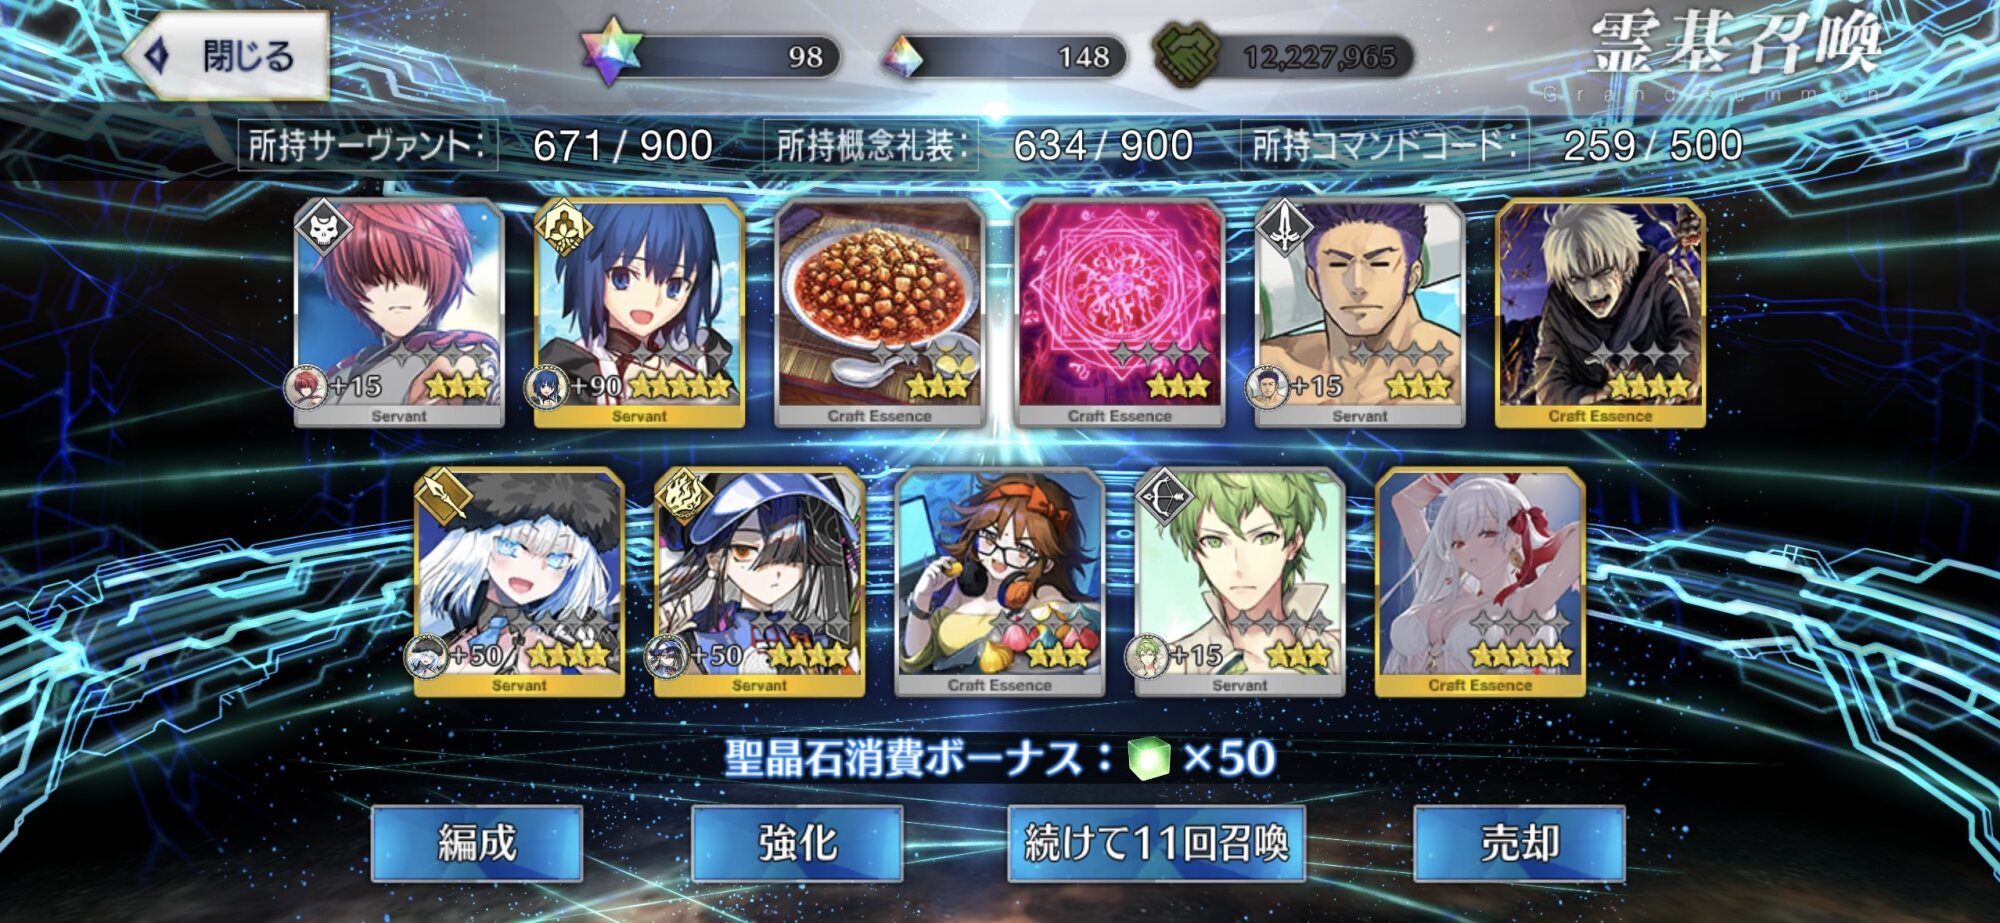The height and width of the screenshot is (923, 2000).
Task: Select the white-haired bunny girl Craft Essence card
Action: (1480, 582)
